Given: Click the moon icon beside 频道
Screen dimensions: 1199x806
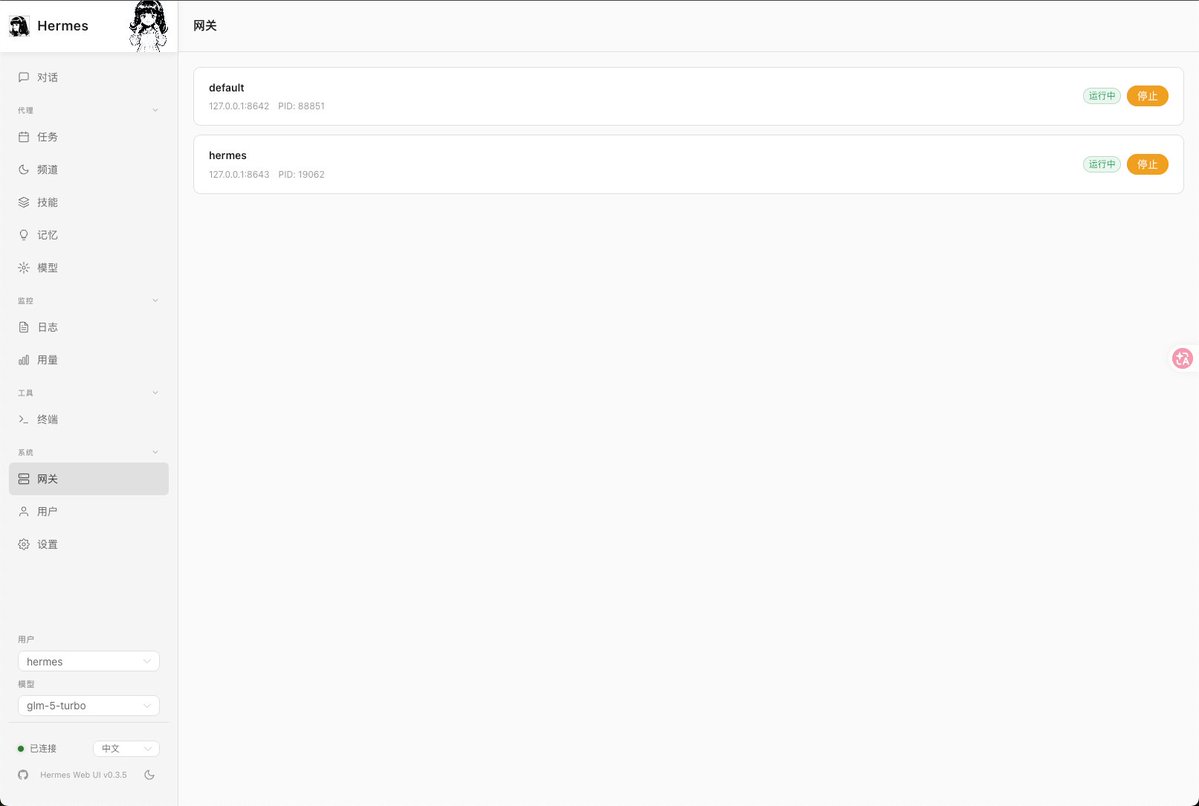Looking at the screenshot, I should pyautogui.click(x=24, y=170).
